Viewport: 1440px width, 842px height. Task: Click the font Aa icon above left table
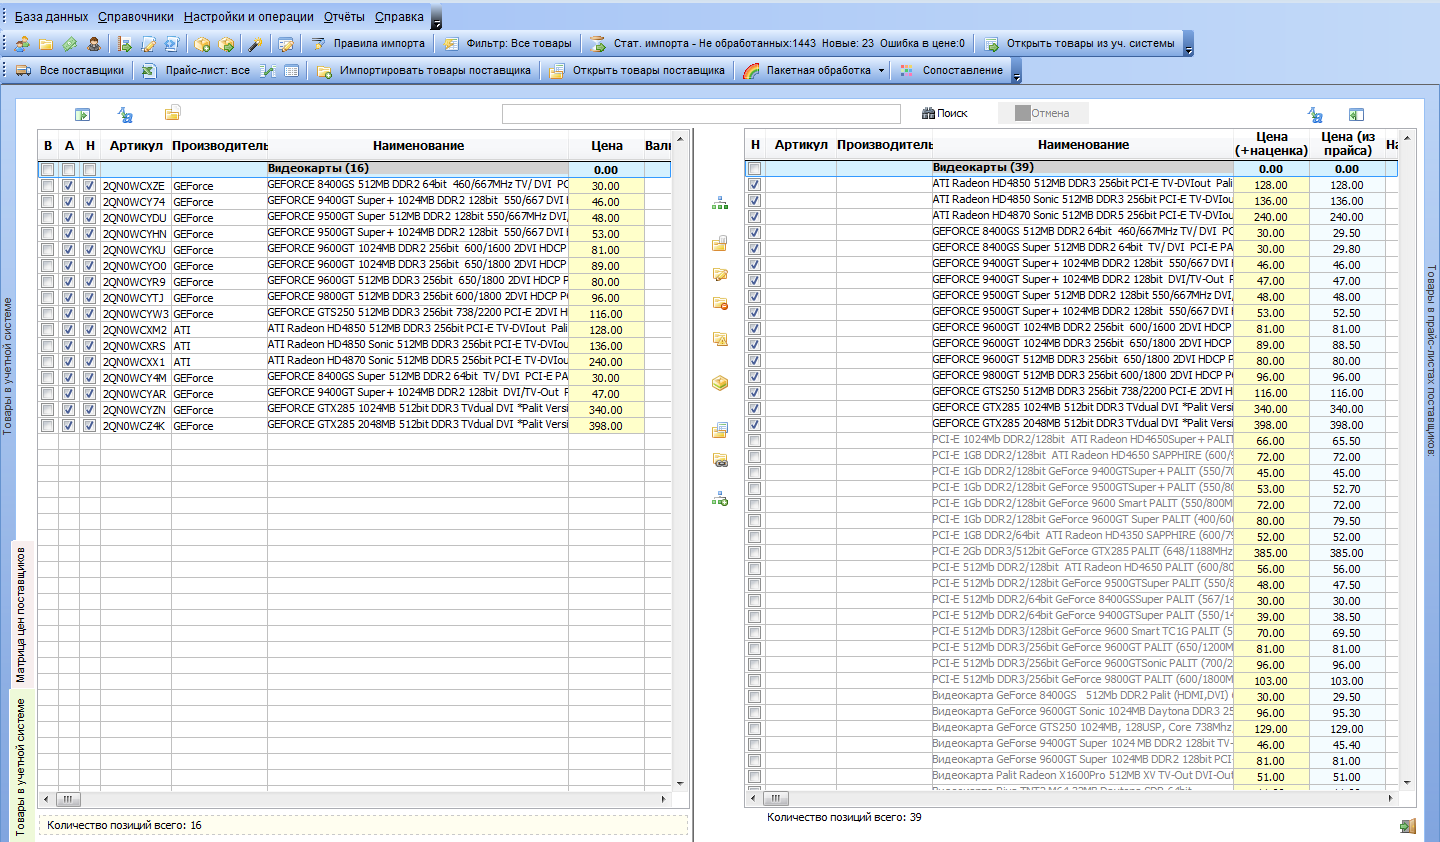pos(125,115)
